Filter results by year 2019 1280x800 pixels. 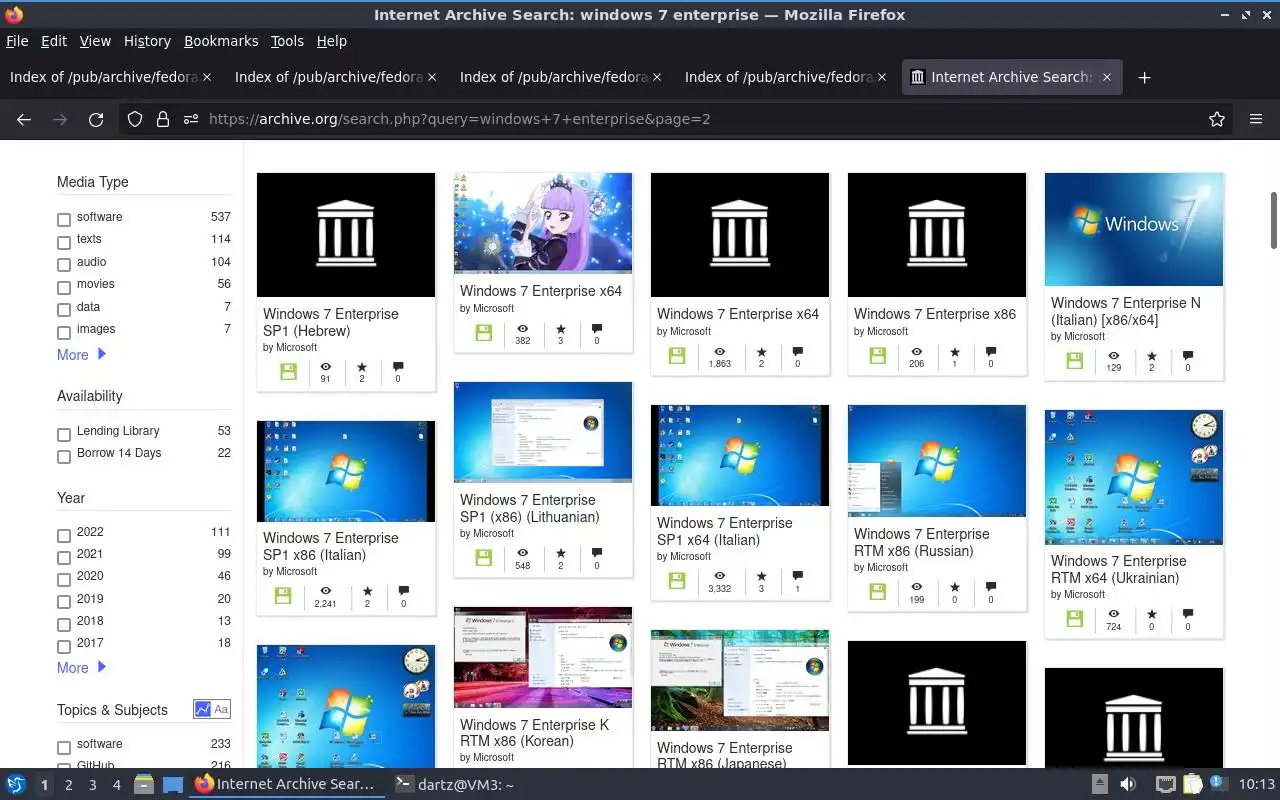64,601
